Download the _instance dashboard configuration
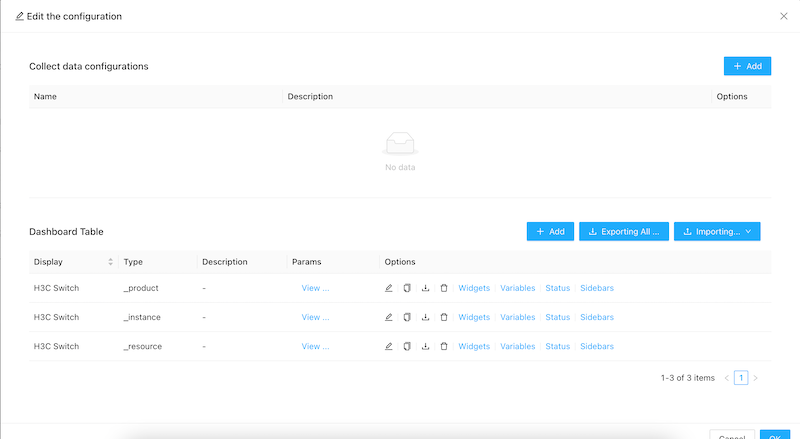The width and height of the screenshot is (800, 439). (425, 317)
